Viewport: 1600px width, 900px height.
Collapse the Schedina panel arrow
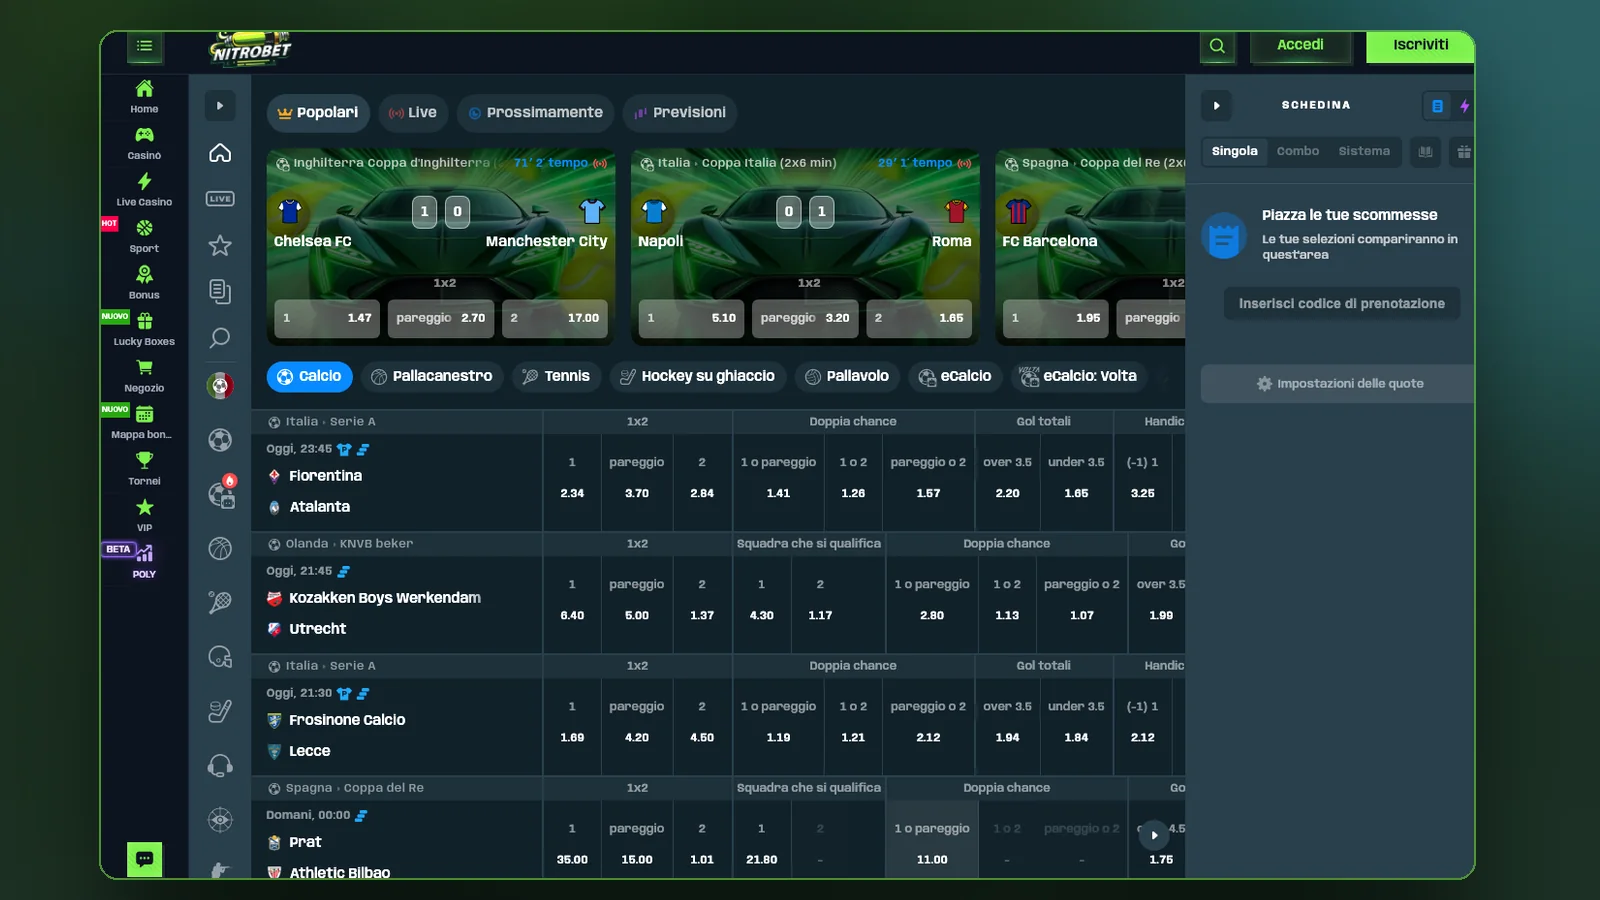click(1216, 106)
